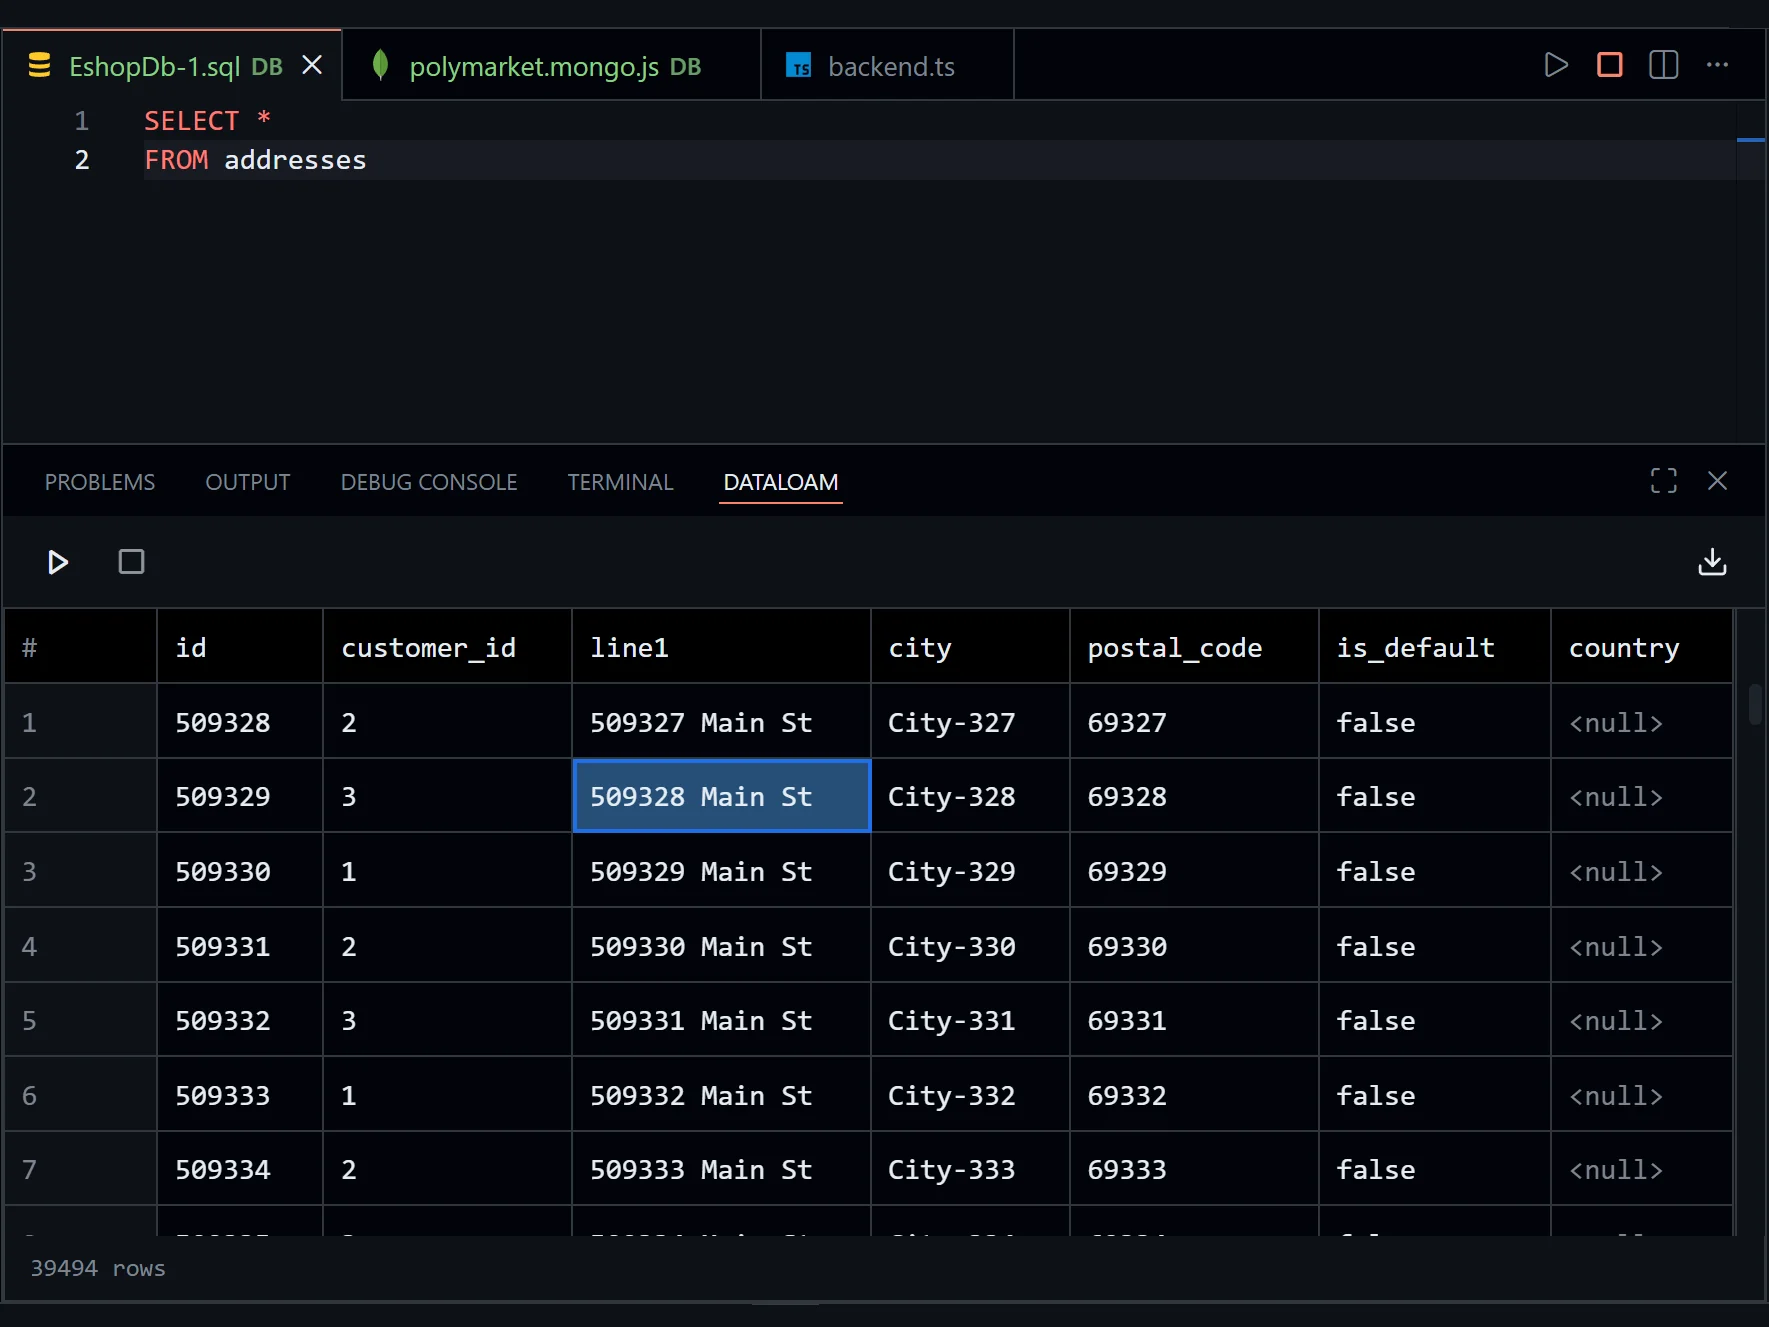
Task: Place cursor after 'FROM addresses'
Action: coord(368,160)
